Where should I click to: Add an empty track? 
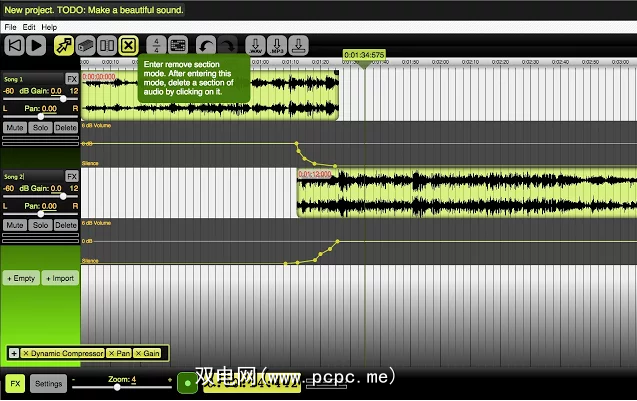[x=21, y=278]
